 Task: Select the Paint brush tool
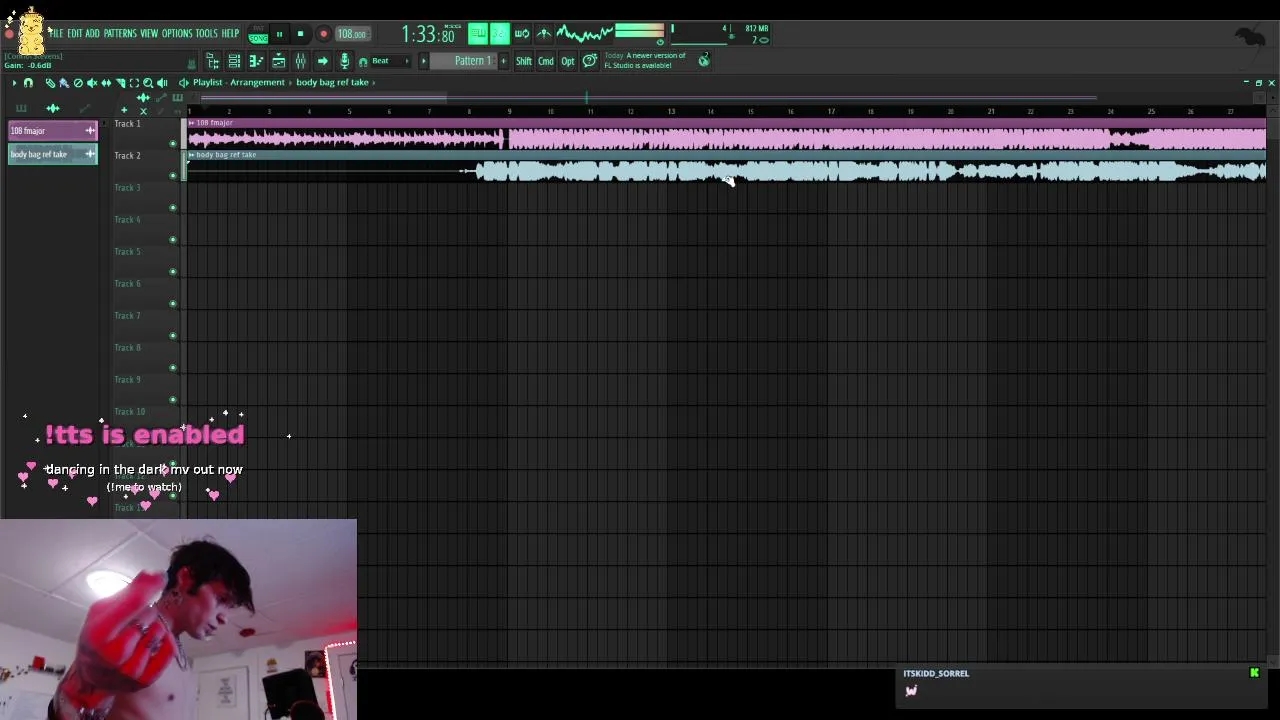(x=64, y=83)
